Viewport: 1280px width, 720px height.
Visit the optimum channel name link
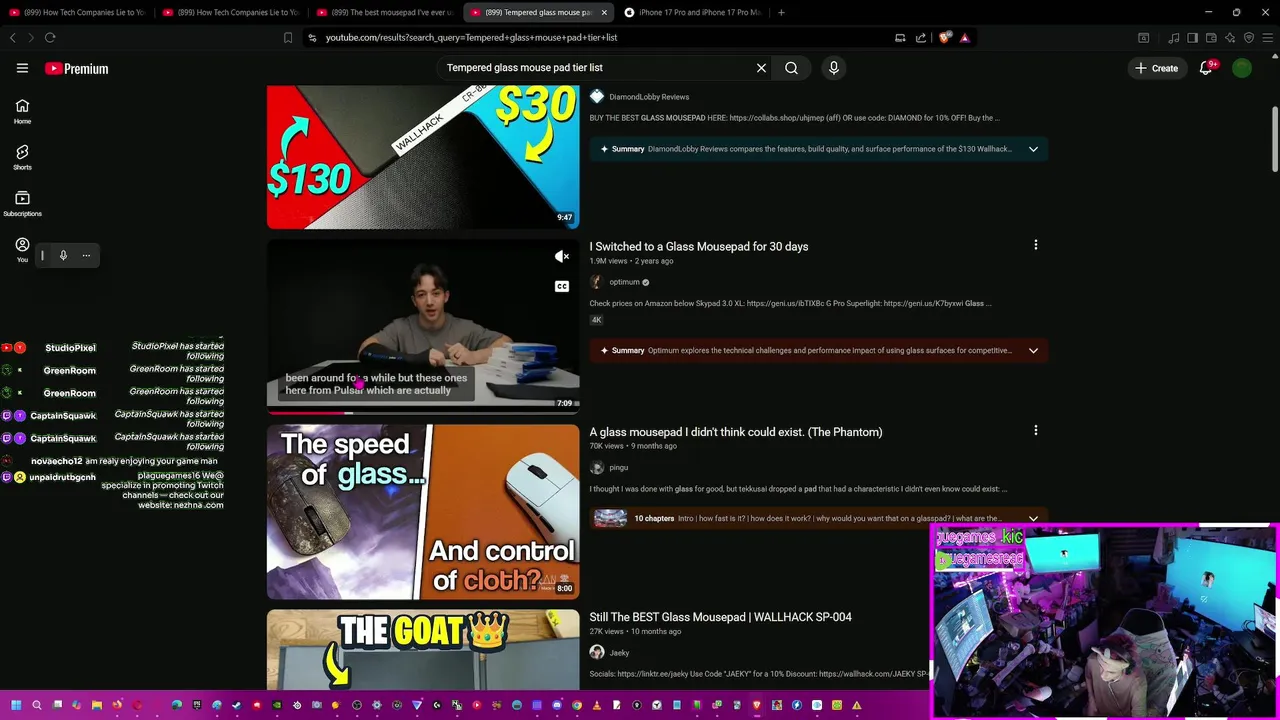pyautogui.click(x=624, y=282)
